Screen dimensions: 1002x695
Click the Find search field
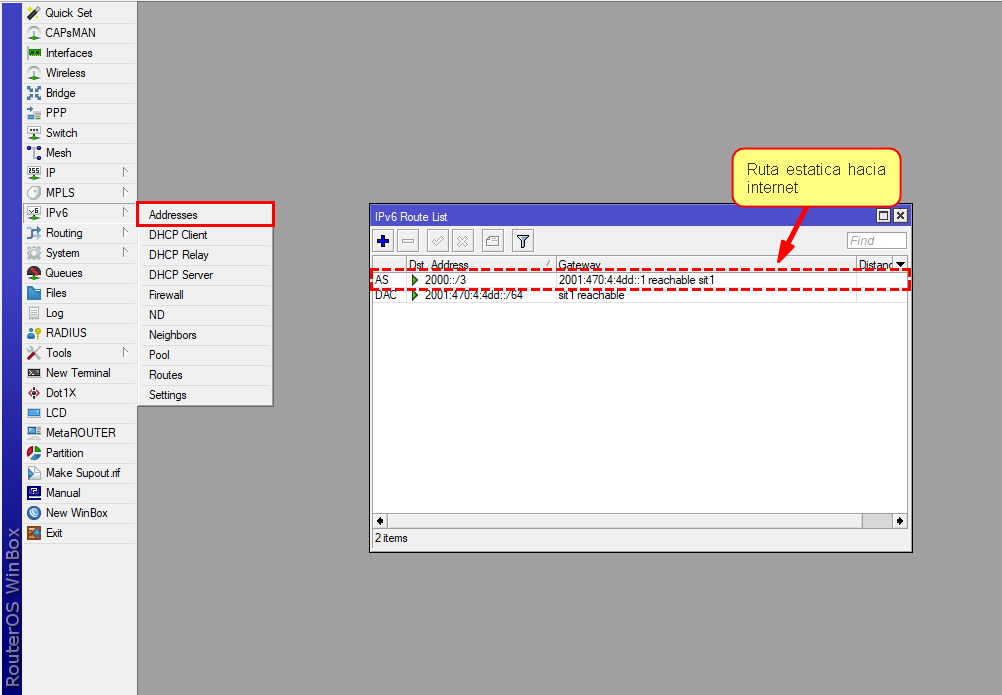[876, 241]
